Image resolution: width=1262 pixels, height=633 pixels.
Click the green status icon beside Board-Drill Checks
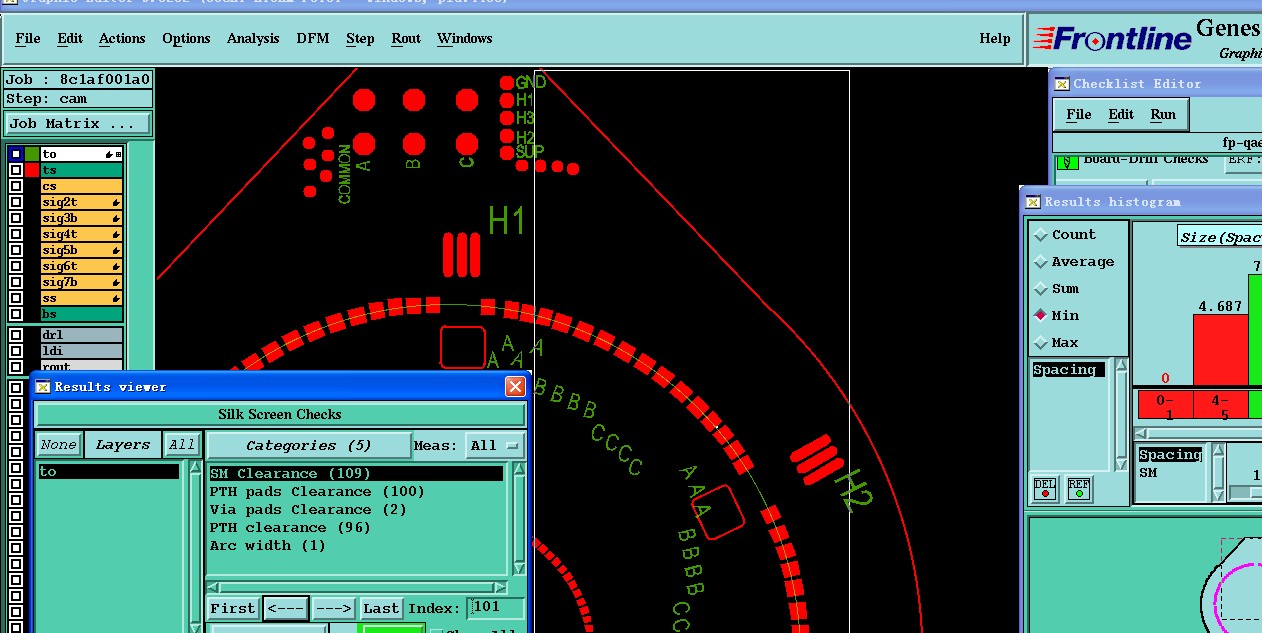click(x=1068, y=161)
